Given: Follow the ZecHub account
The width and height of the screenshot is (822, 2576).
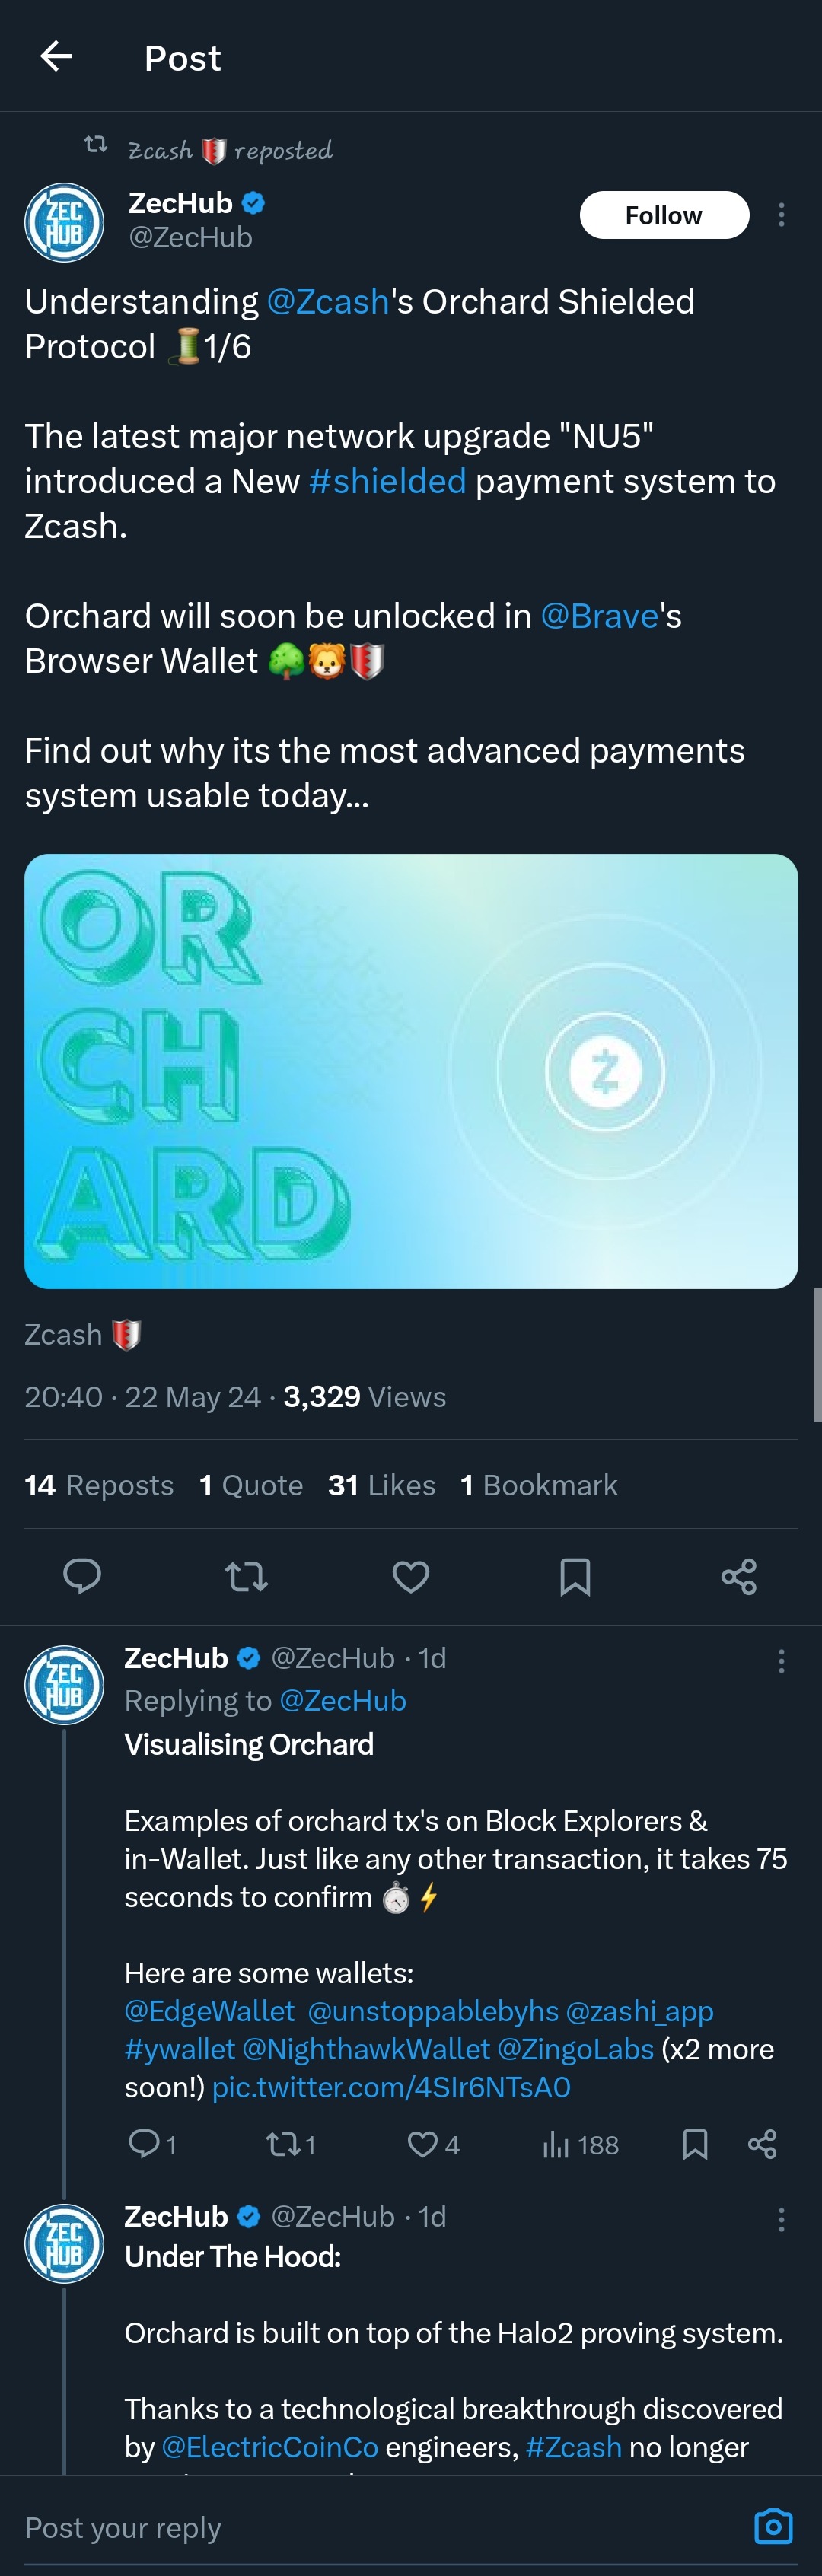Looking at the screenshot, I should pyautogui.click(x=664, y=215).
